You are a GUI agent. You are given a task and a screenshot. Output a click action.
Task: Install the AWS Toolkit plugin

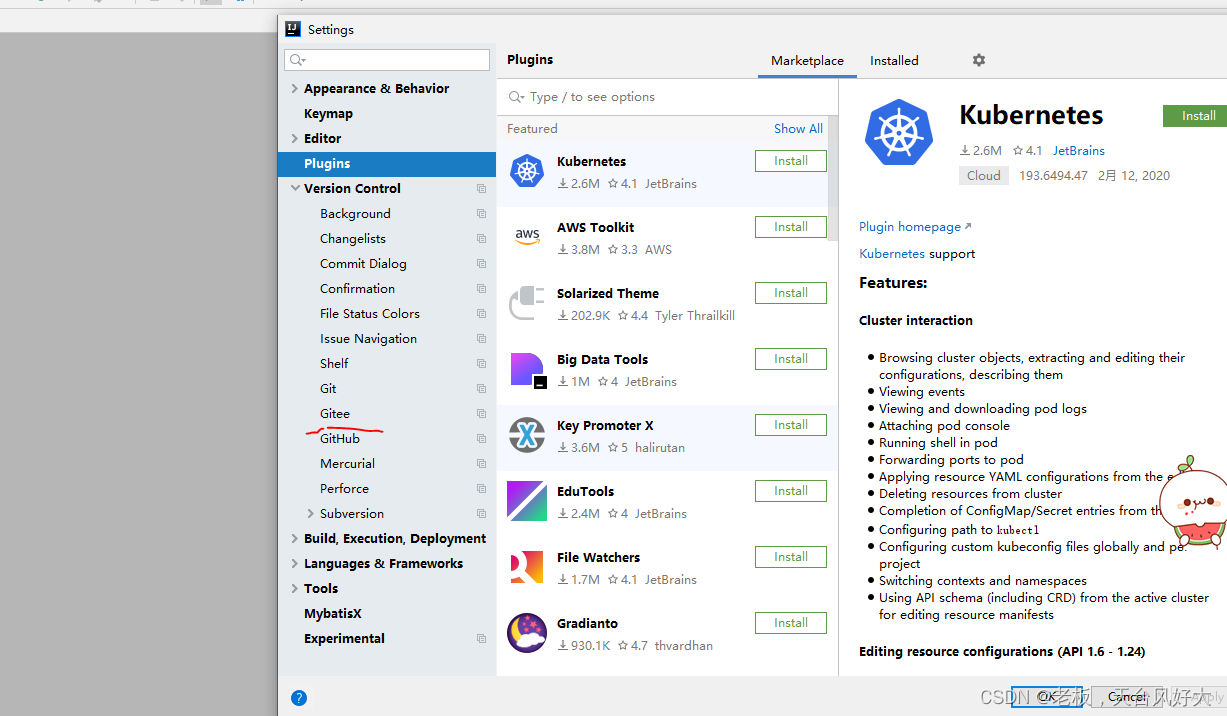coord(790,227)
